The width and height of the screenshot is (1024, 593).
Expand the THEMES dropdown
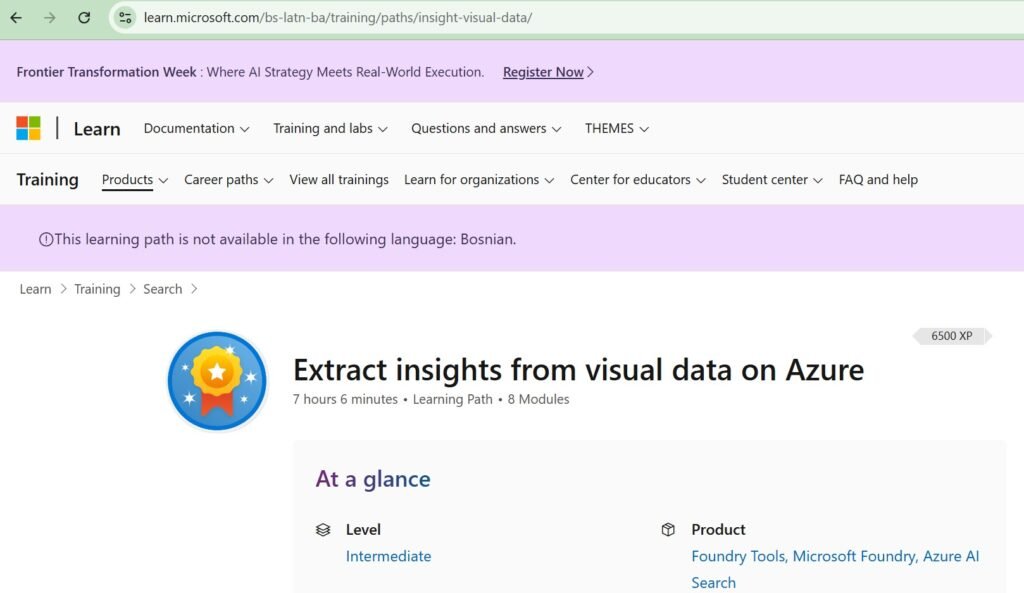coord(616,129)
